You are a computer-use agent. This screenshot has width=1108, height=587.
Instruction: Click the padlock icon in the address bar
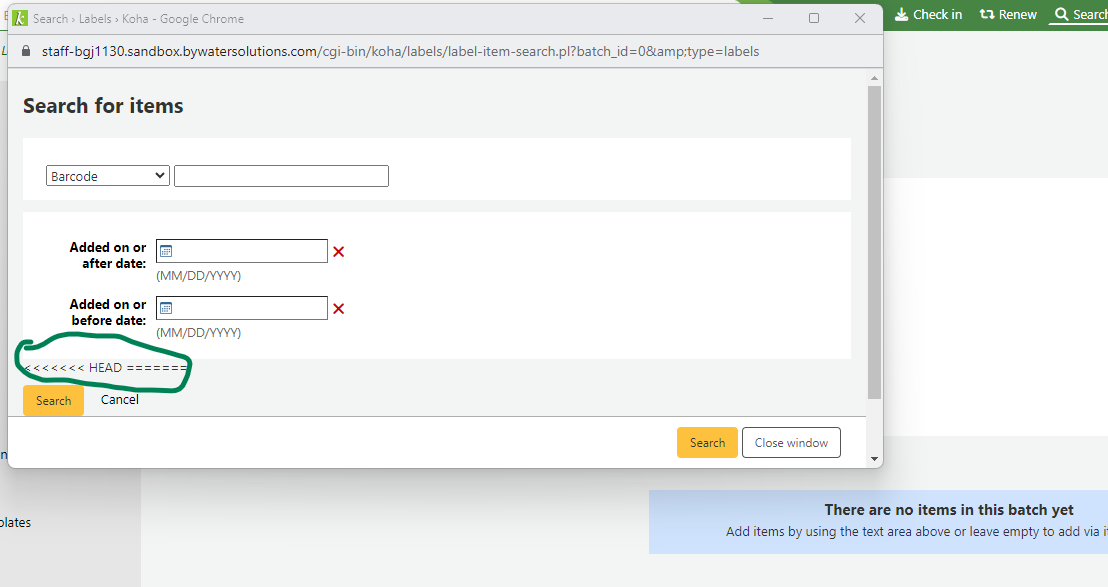pyautogui.click(x=26, y=51)
